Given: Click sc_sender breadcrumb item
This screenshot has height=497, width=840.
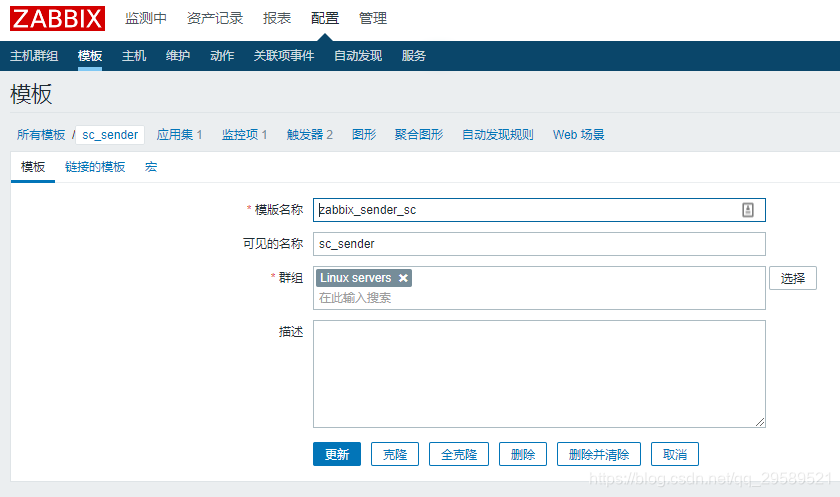Looking at the screenshot, I should click(x=110, y=134).
